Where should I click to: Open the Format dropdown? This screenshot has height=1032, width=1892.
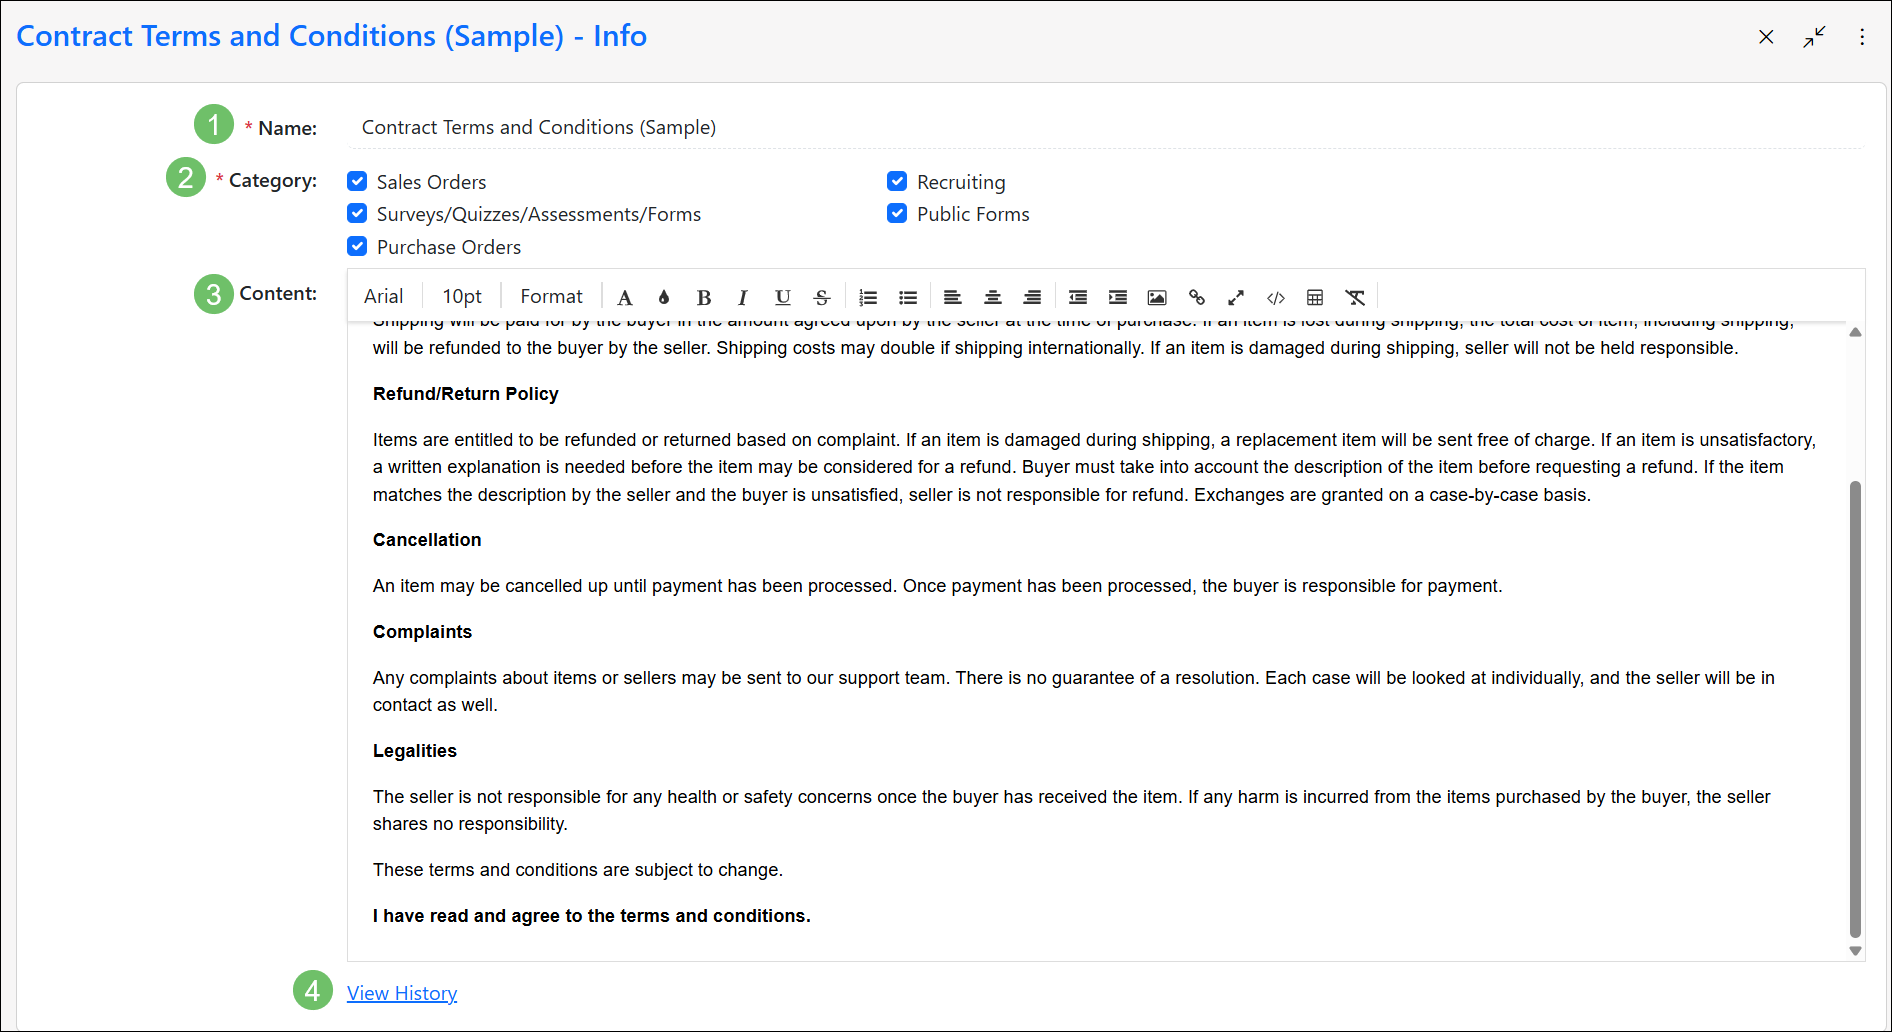551,296
